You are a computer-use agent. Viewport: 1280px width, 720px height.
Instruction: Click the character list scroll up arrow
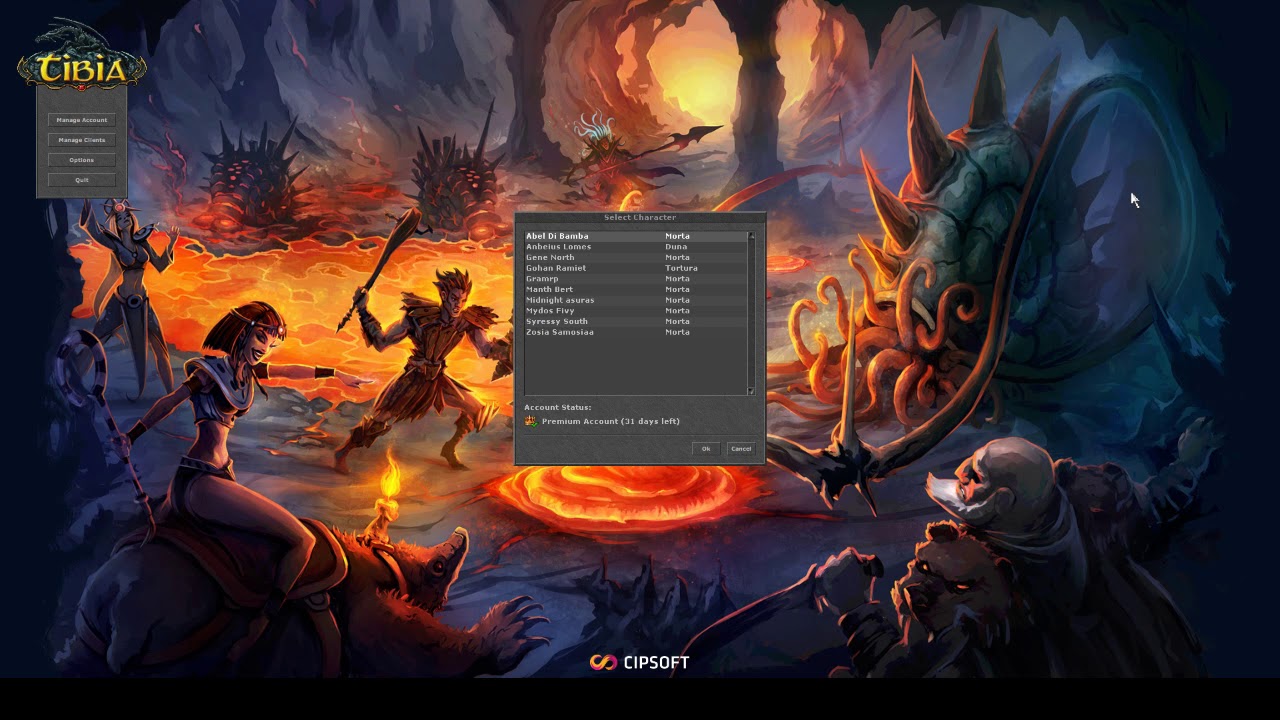pos(752,236)
